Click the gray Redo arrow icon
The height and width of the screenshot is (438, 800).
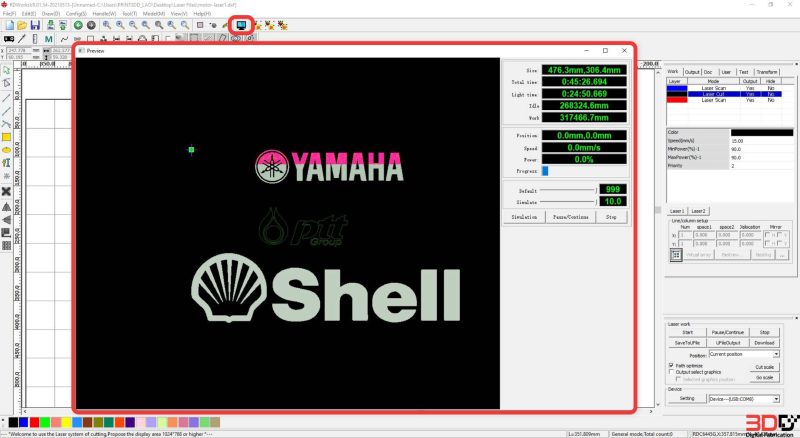click(x=91, y=25)
